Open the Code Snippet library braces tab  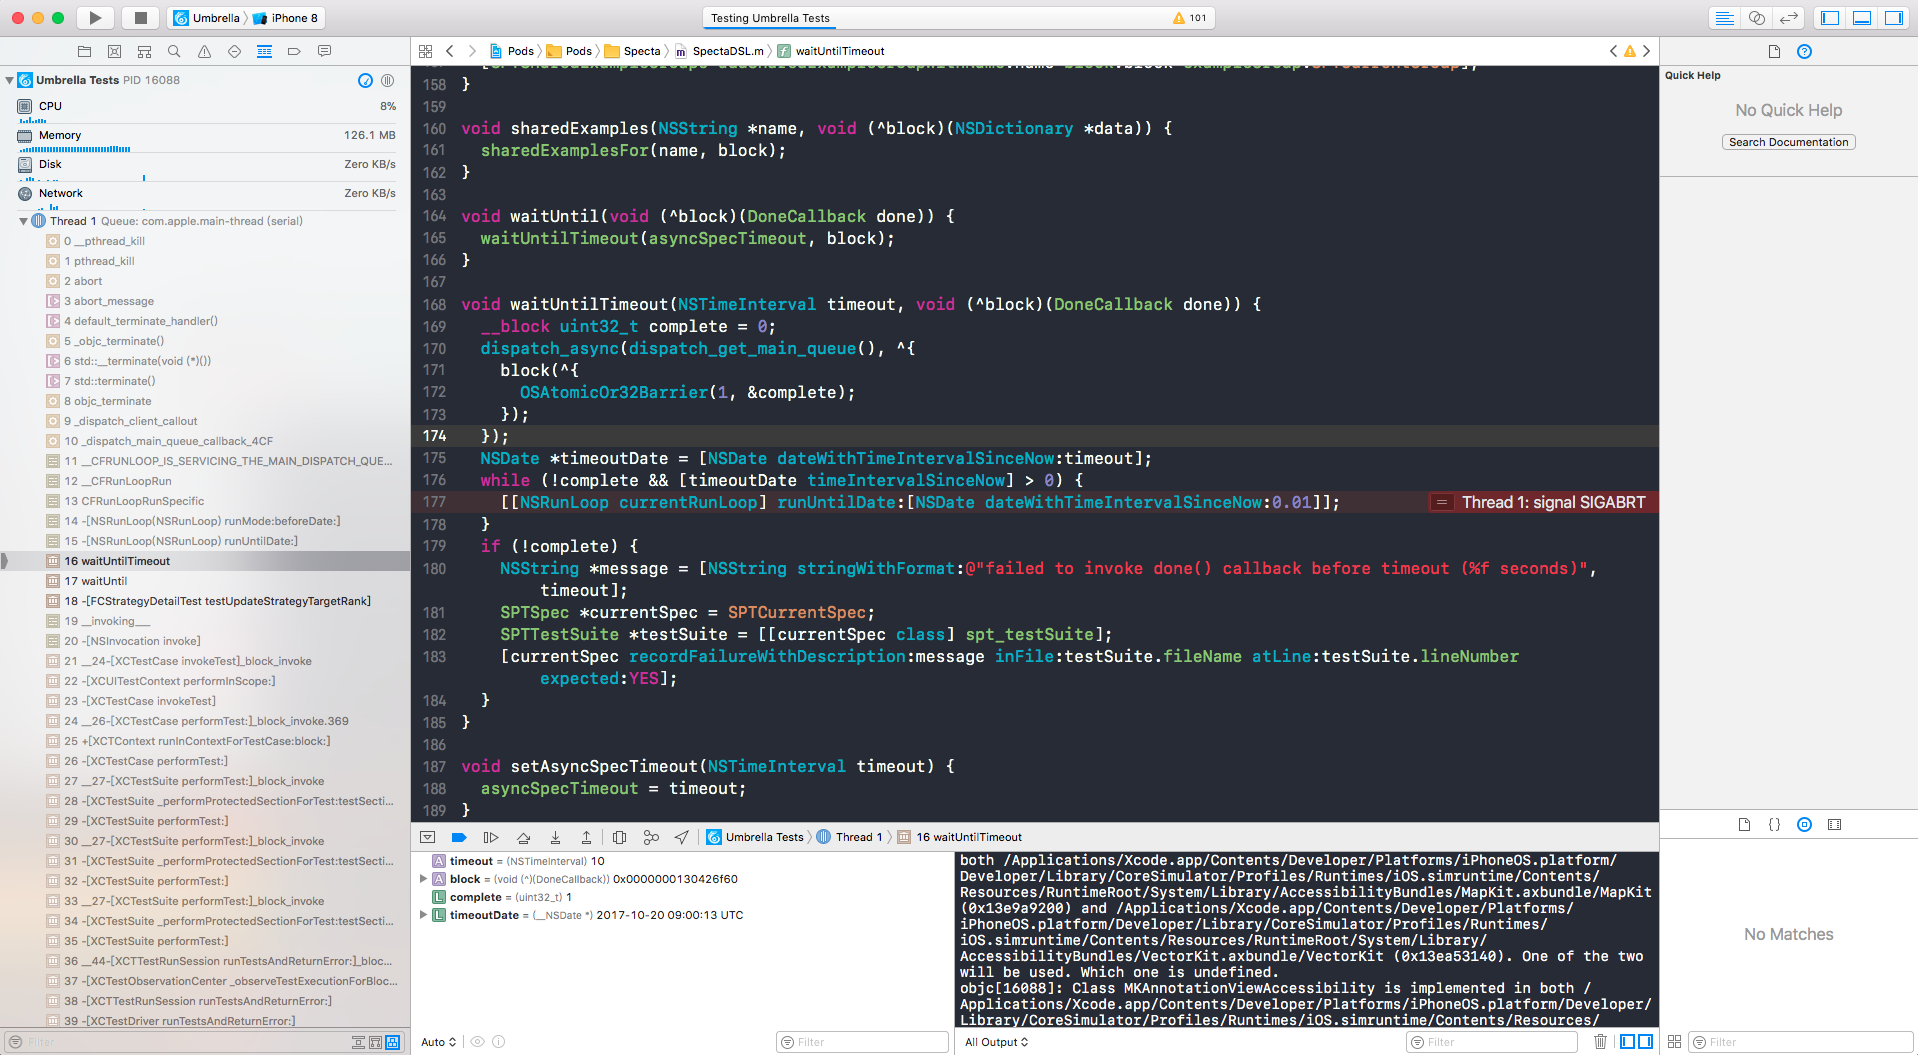pos(1774,825)
